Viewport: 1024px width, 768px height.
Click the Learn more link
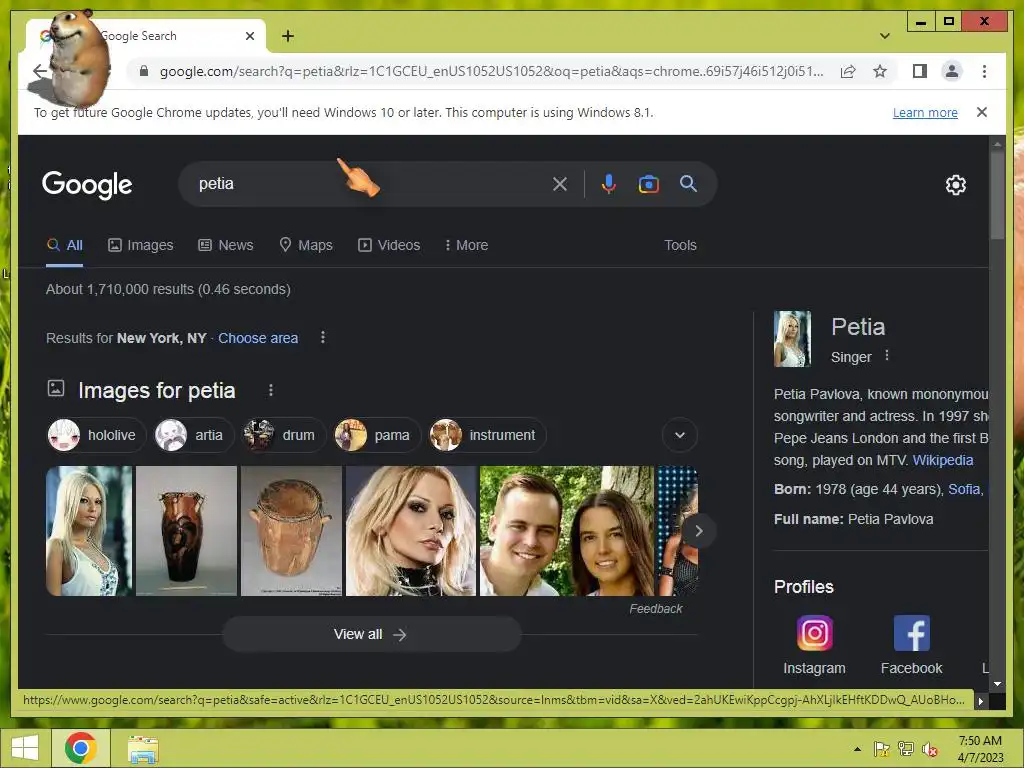pyautogui.click(x=925, y=112)
